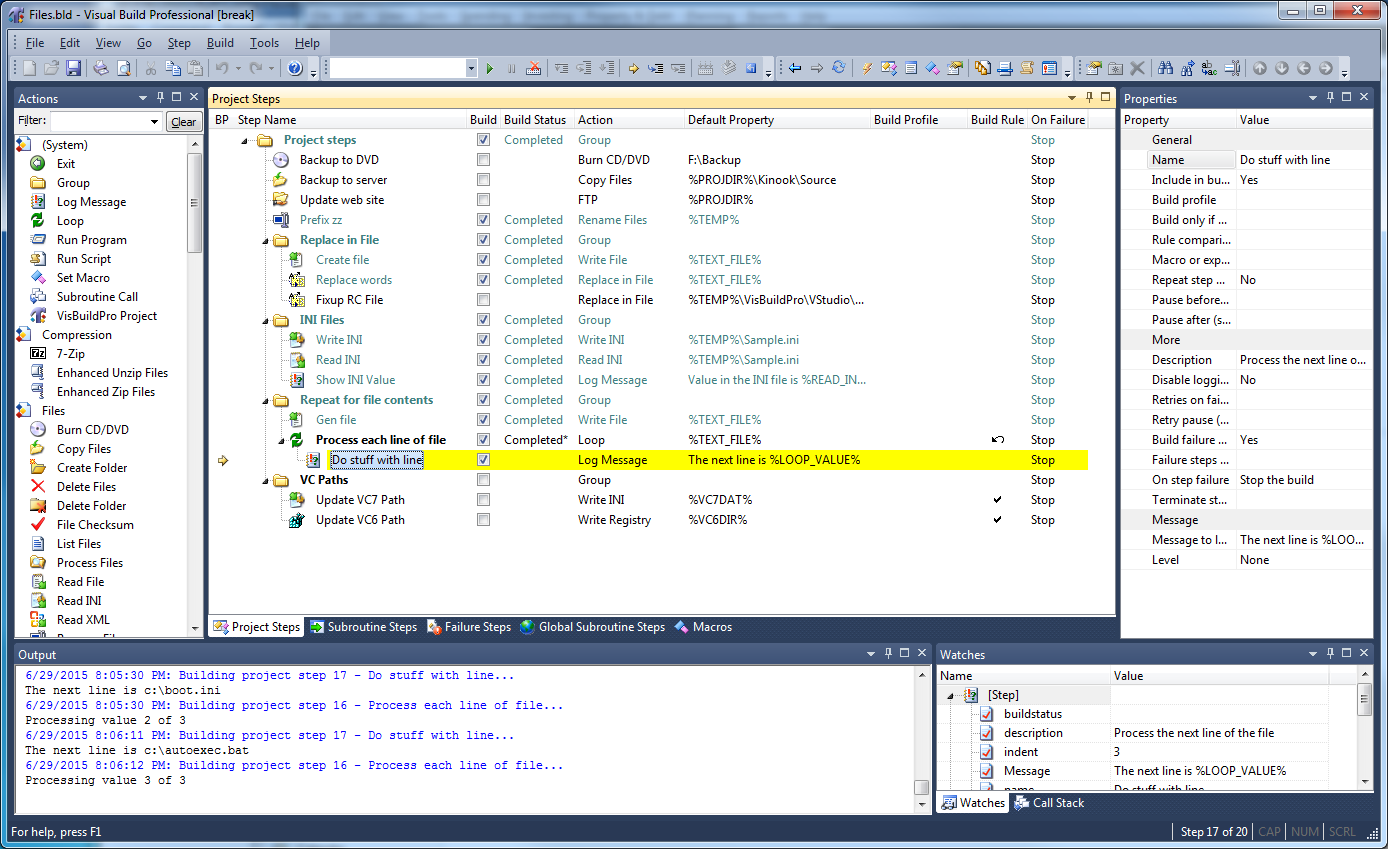Screen dimensions: 1388x849
Task: Collapse the INI Files group
Action: [264, 321]
